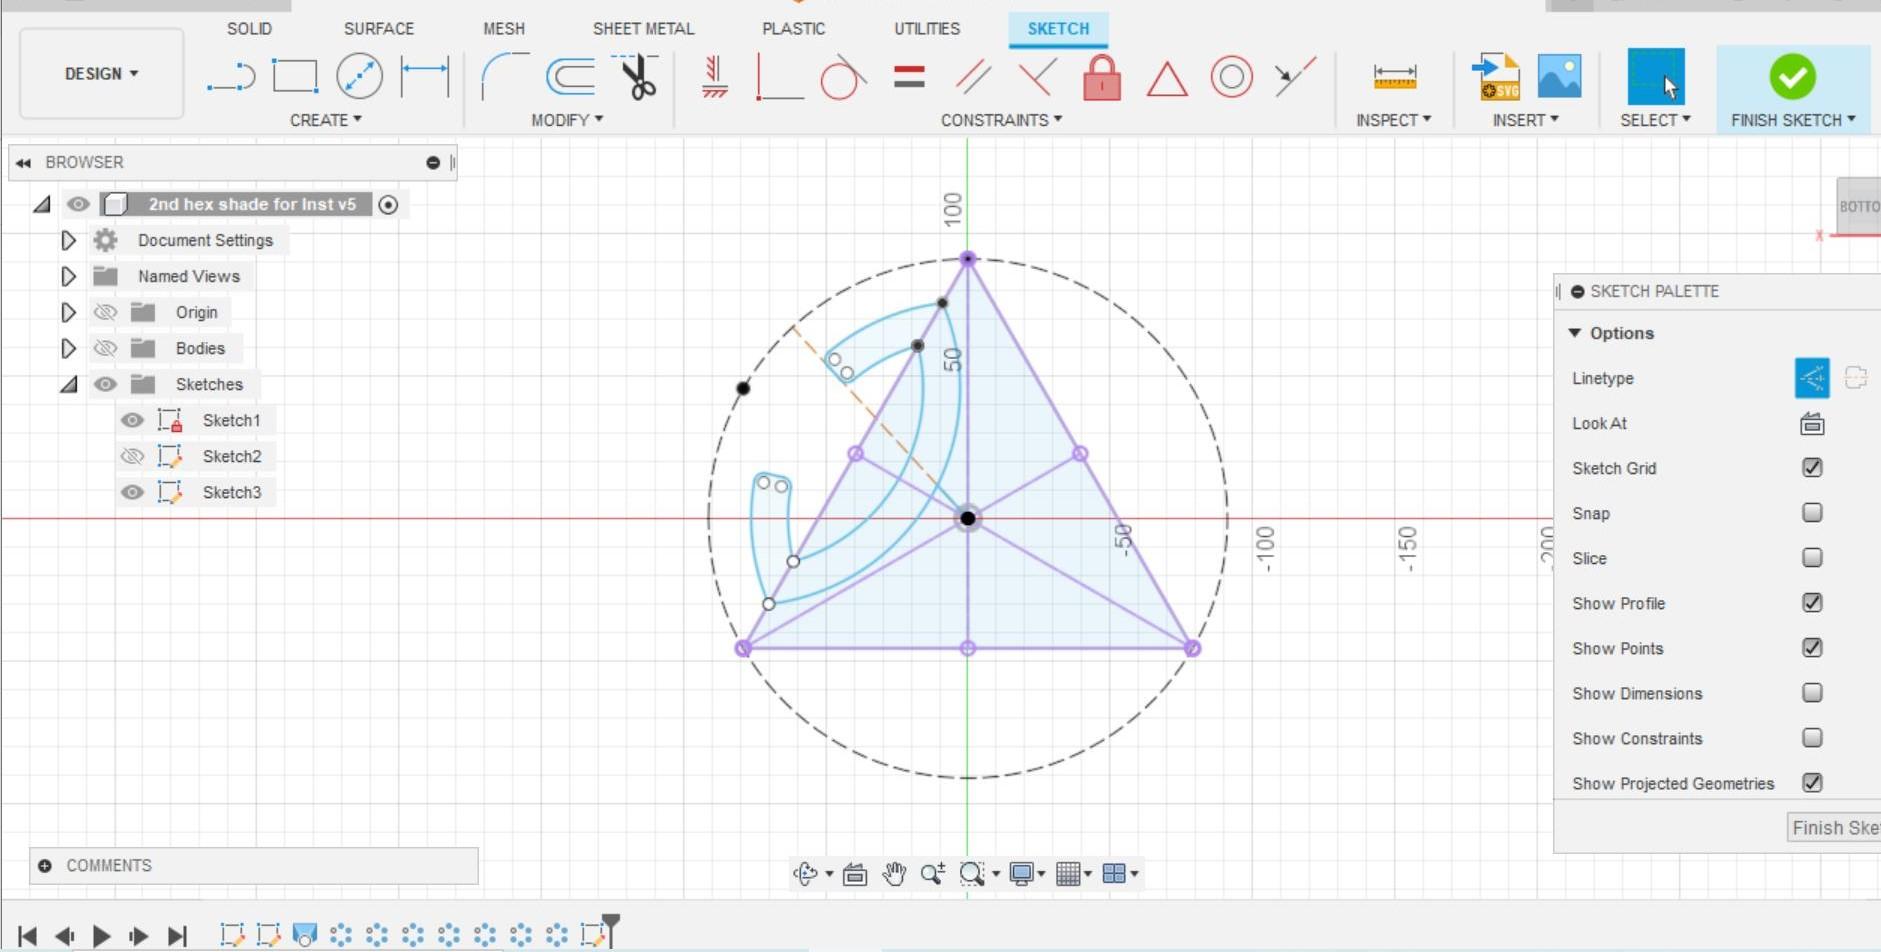Image resolution: width=1881 pixels, height=952 pixels.
Task: Apply the Tangent constraint
Action: pos(843,77)
